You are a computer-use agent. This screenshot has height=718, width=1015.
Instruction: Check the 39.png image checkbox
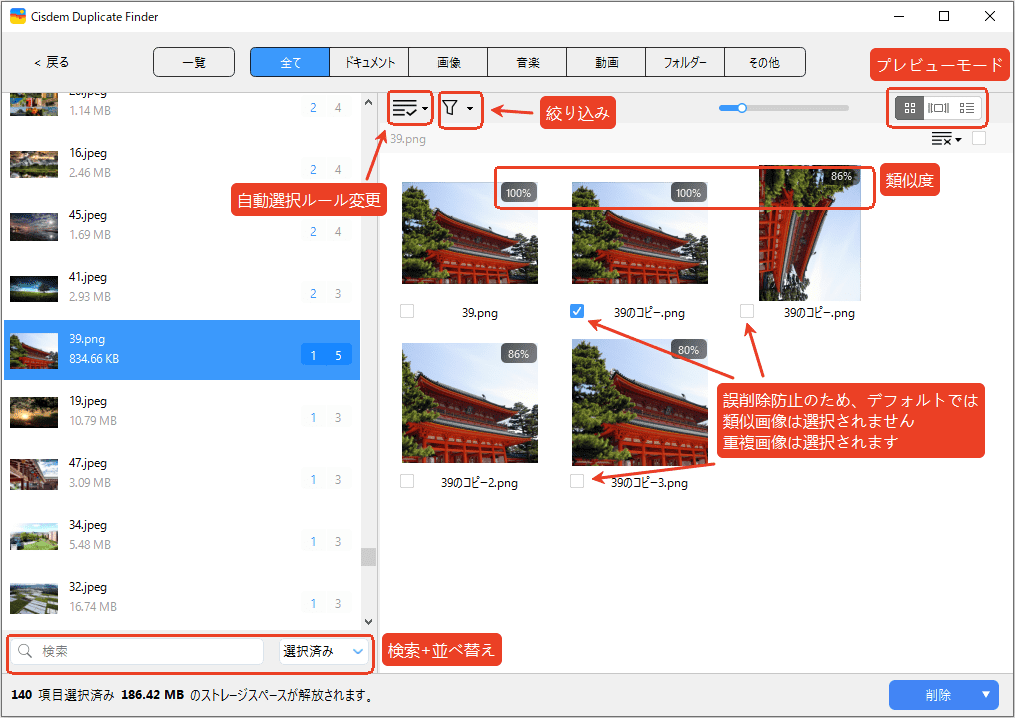tap(407, 311)
